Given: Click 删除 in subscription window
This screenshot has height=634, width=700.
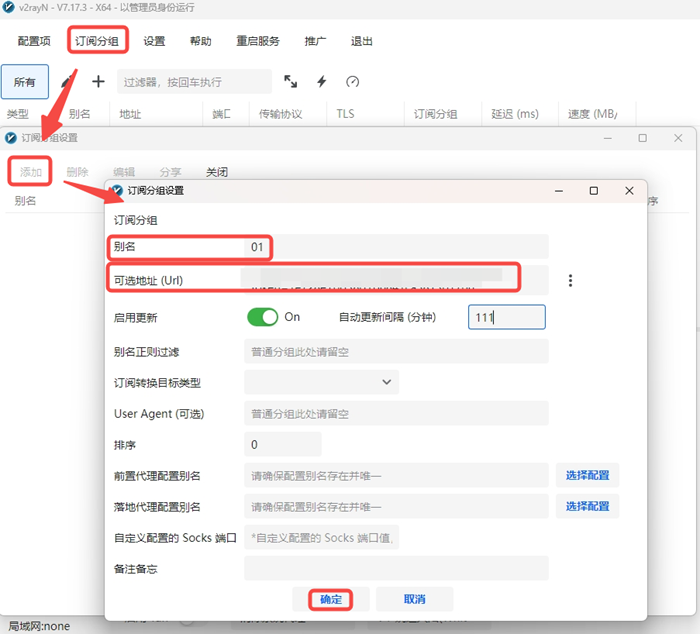Looking at the screenshot, I should (77, 172).
